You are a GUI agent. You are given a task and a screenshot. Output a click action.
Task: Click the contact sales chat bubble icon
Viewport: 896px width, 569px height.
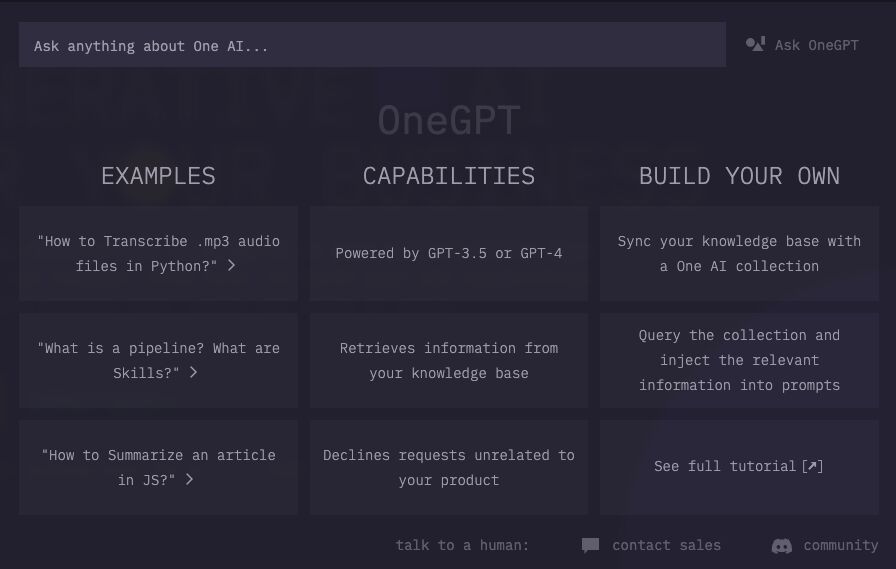(x=590, y=545)
